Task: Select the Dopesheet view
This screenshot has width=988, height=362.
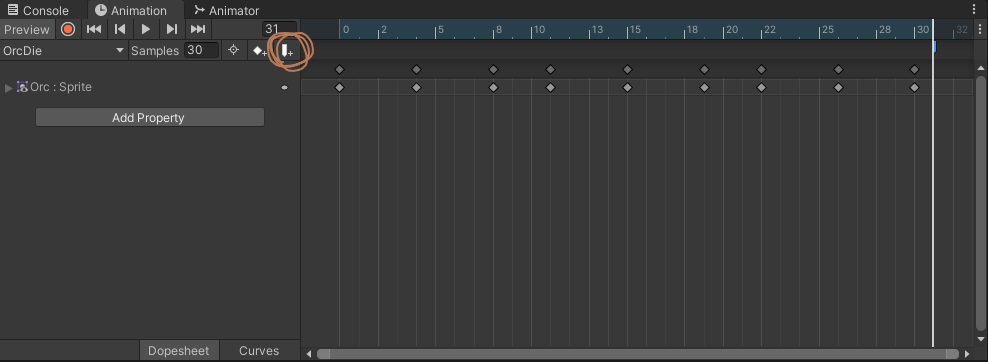Action: pos(178,351)
